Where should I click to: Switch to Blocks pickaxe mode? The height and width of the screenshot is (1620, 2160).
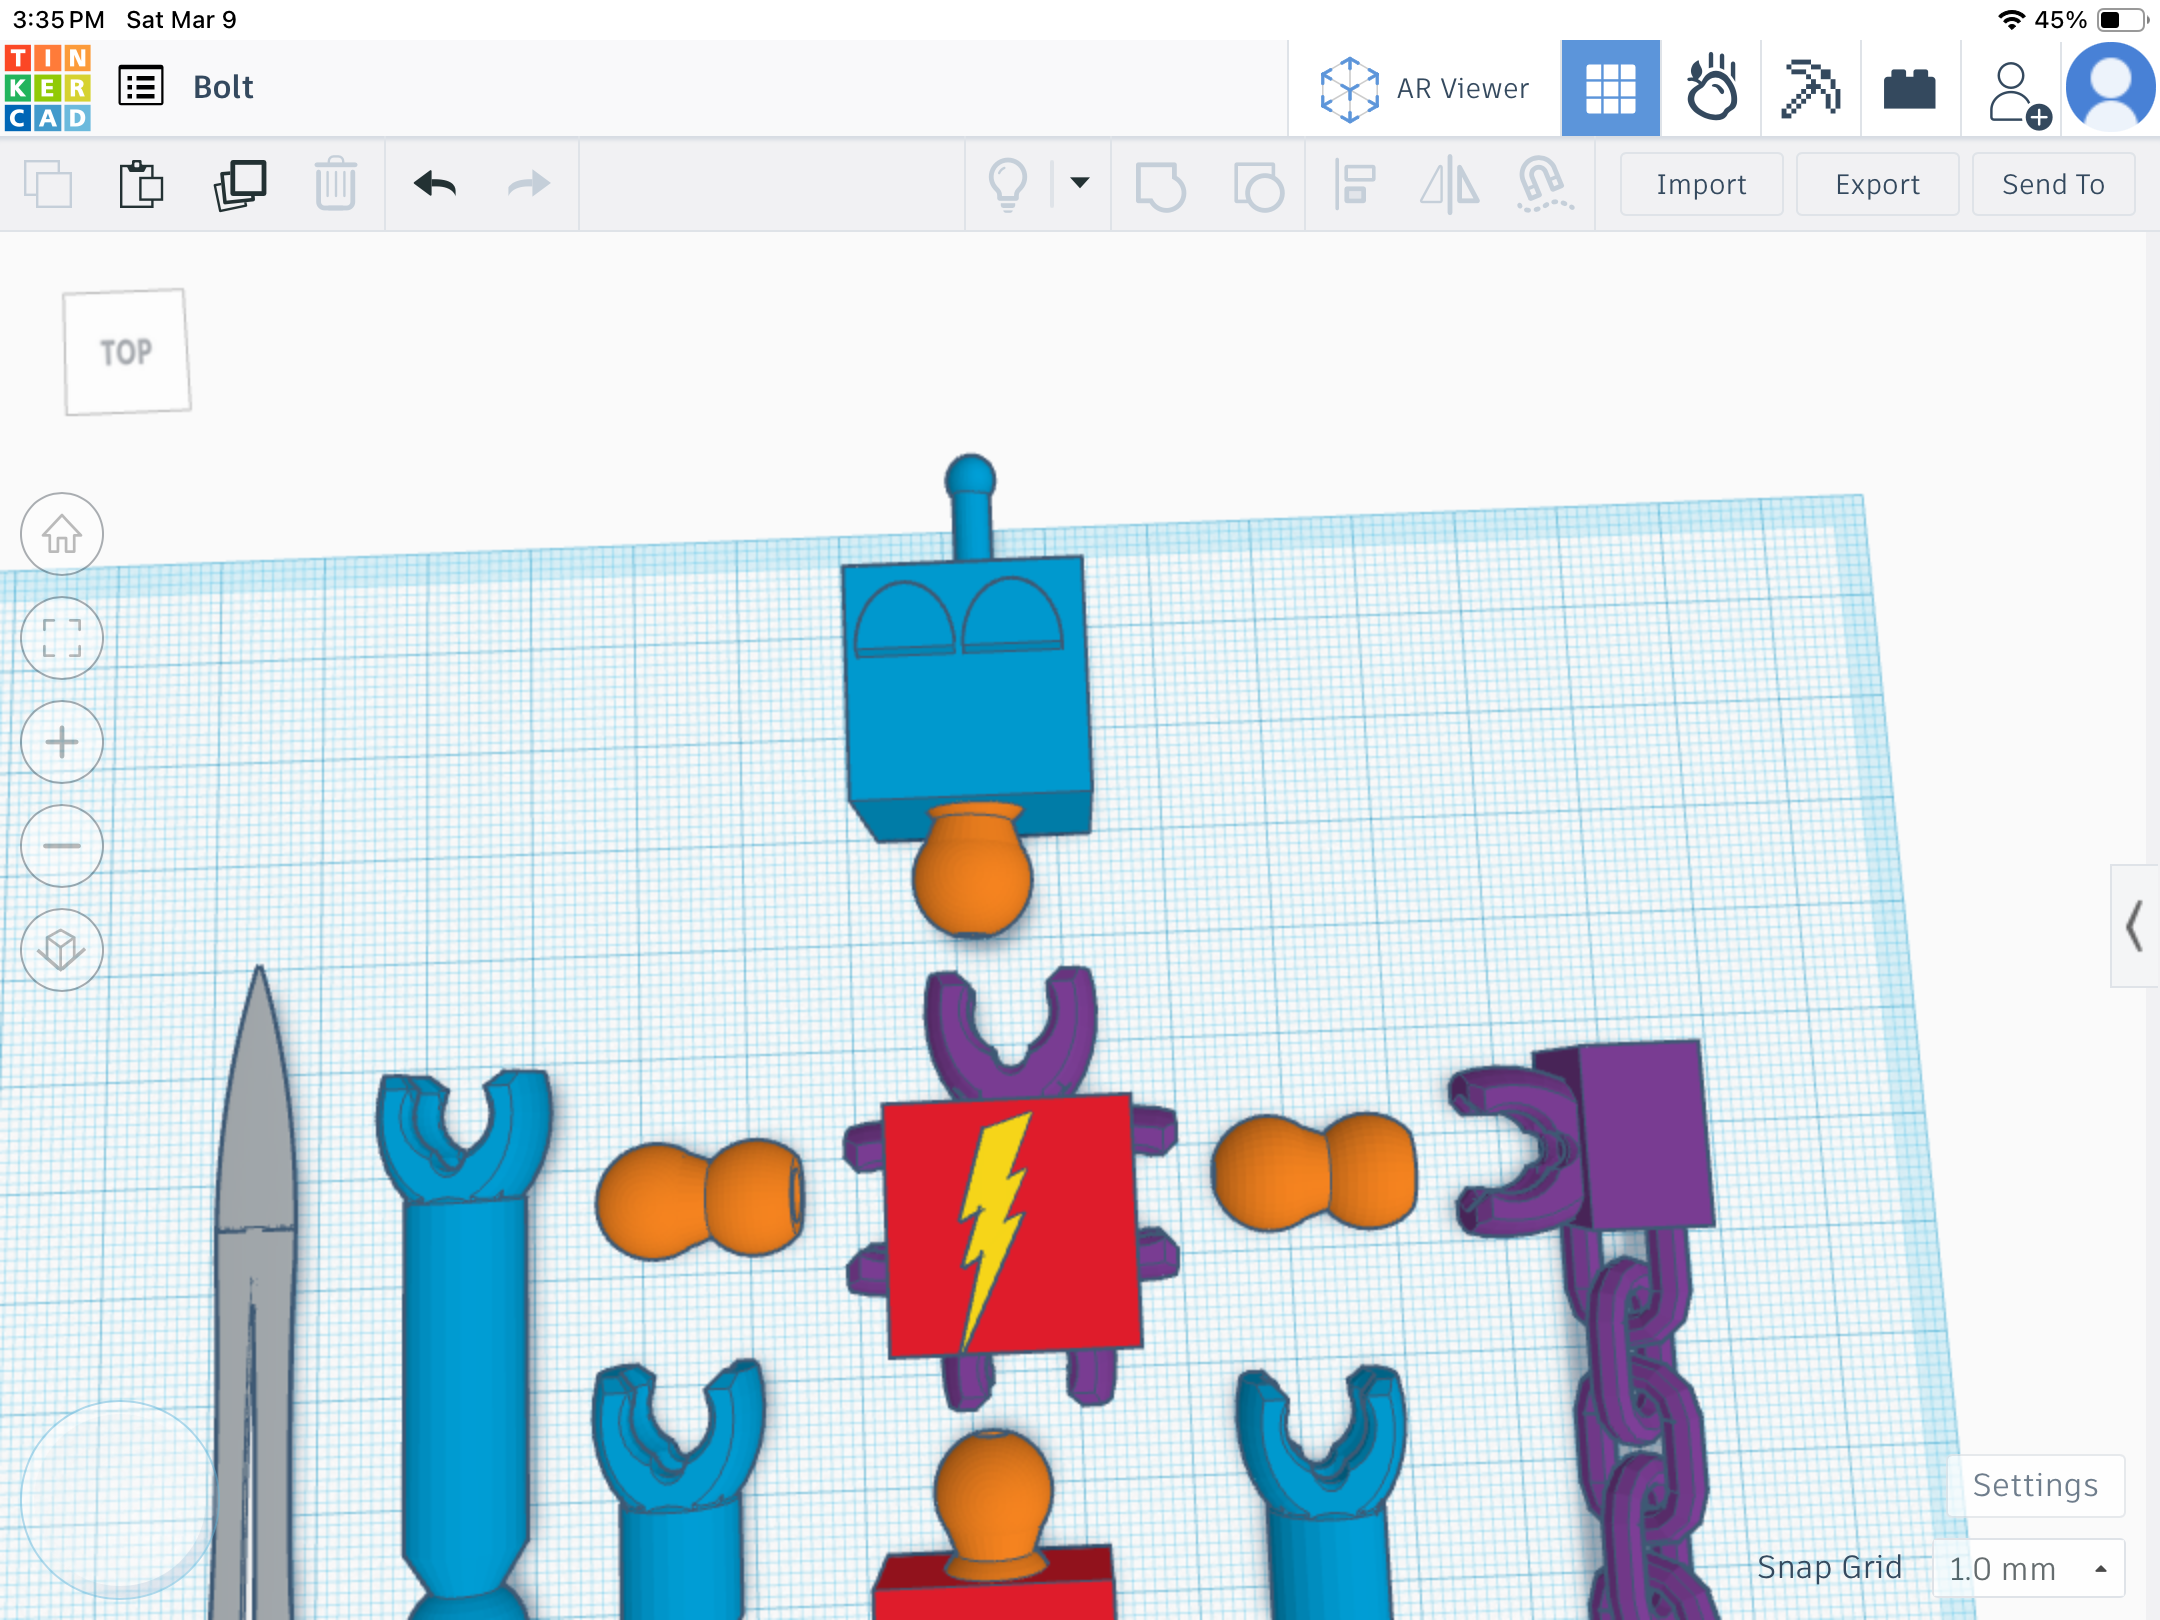(x=1810, y=88)
